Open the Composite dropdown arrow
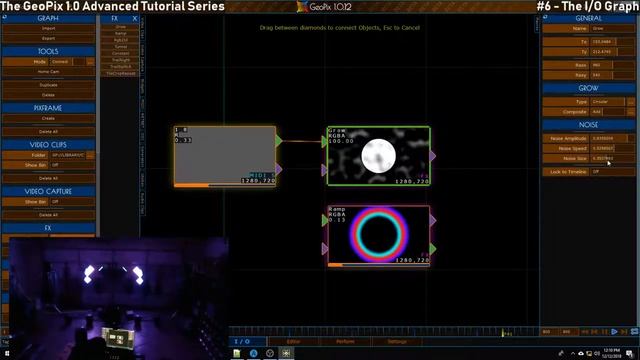Viewport: 640px width, 360px height. pyautogui.click(x=631, y=111)
